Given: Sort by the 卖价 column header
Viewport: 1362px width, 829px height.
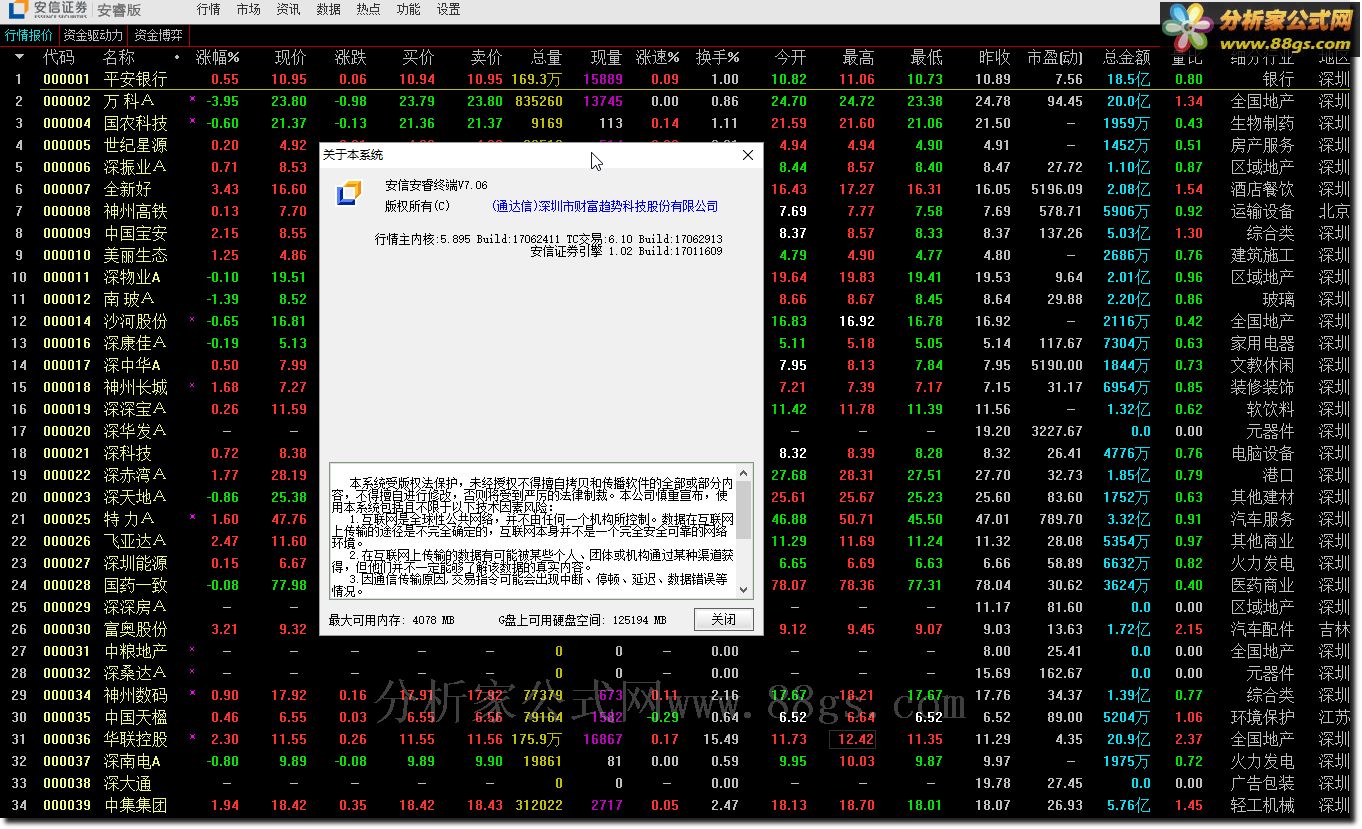Looking at the screenshot, I should tap(486, 57).
